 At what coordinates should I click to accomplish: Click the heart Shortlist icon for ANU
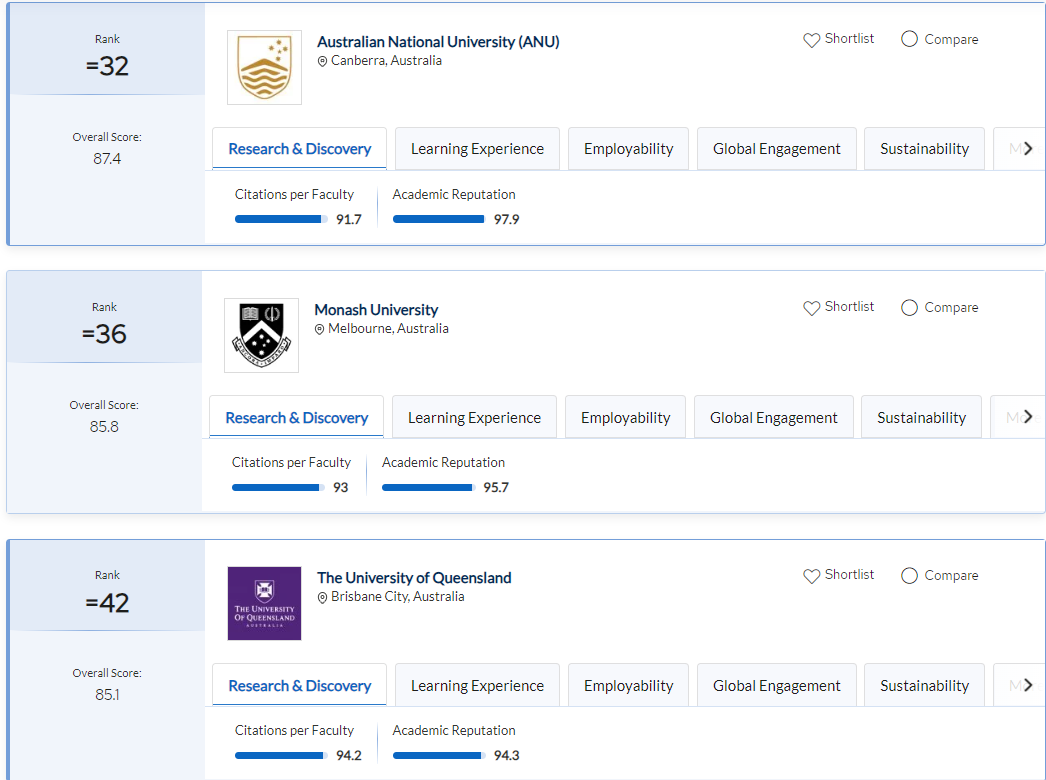[x=811, y=40]
